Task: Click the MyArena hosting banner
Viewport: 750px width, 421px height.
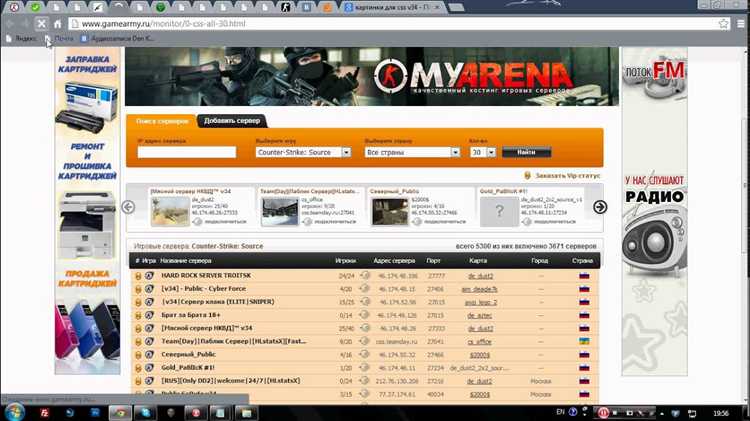Action: [x=372, y=77]
